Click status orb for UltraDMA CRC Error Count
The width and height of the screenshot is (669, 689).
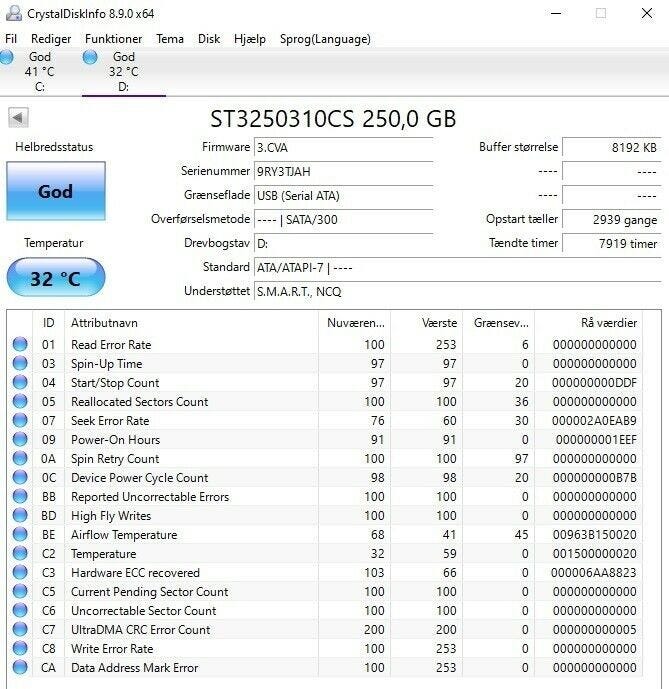pyautogui.click(x=20, y=630)
